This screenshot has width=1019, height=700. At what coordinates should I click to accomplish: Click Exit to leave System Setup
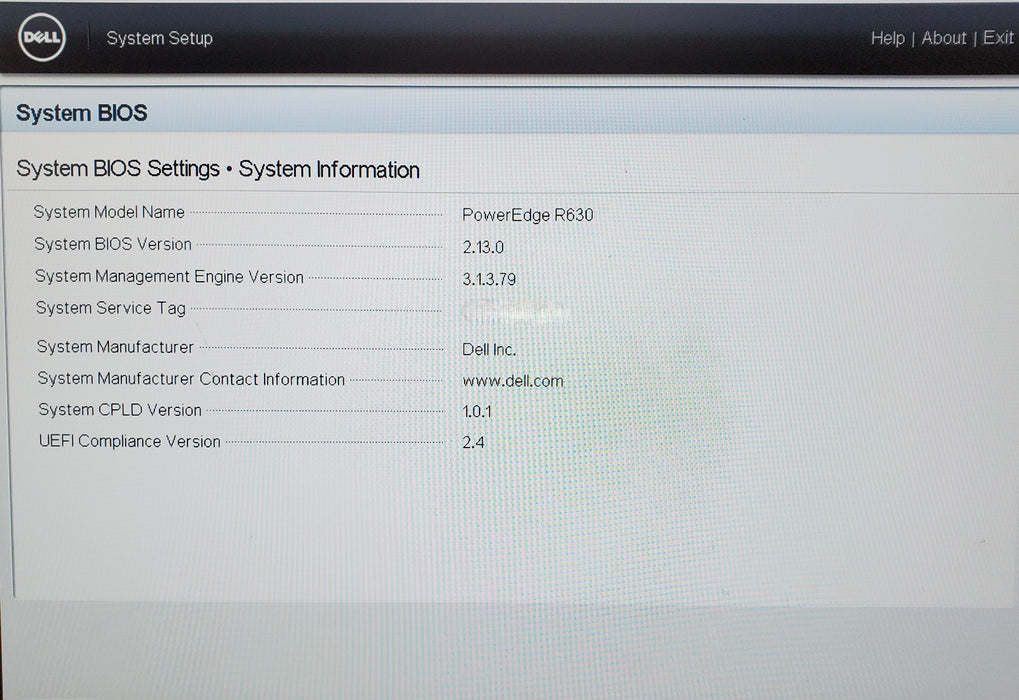coord(998,38)
